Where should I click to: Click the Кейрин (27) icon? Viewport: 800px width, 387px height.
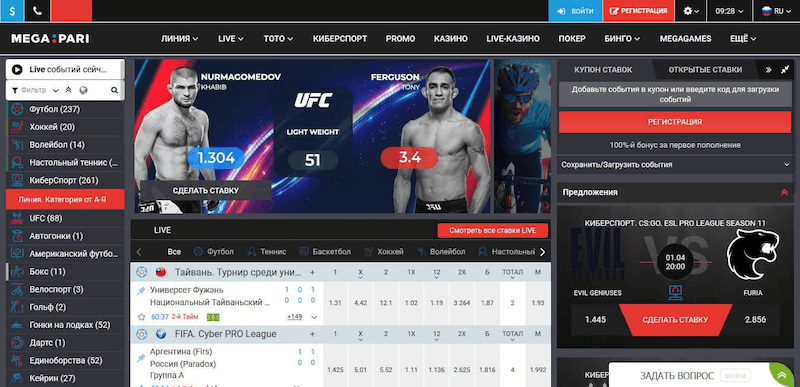tap(17, 378)
